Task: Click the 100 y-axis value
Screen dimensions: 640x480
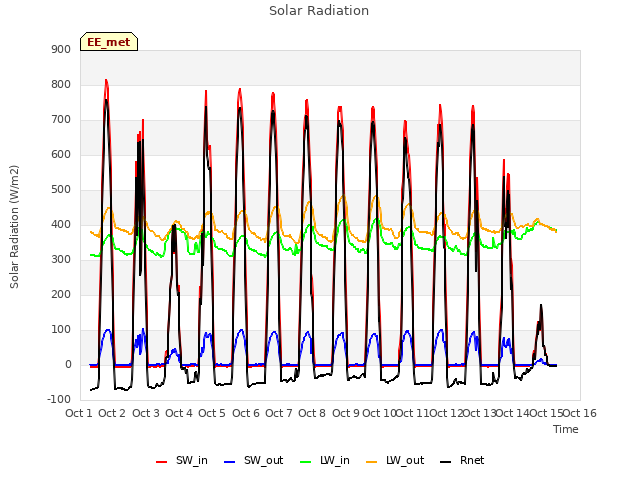Action: (x=61, y=329)
